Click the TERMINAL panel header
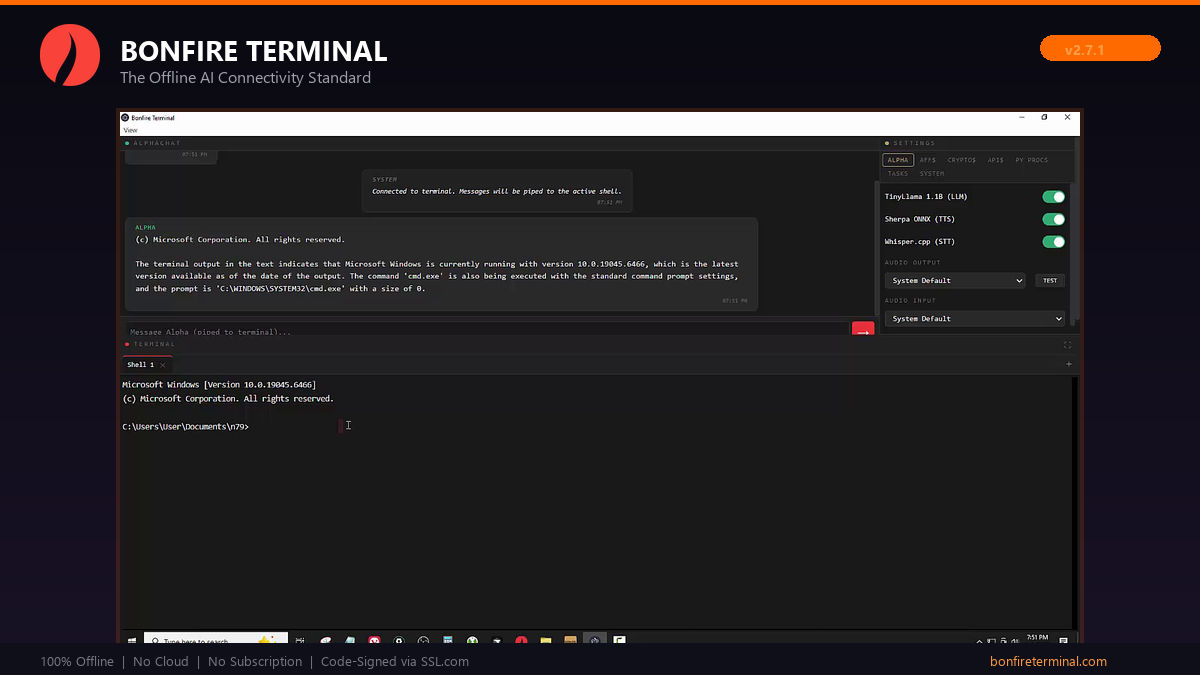 pos(150,344)
